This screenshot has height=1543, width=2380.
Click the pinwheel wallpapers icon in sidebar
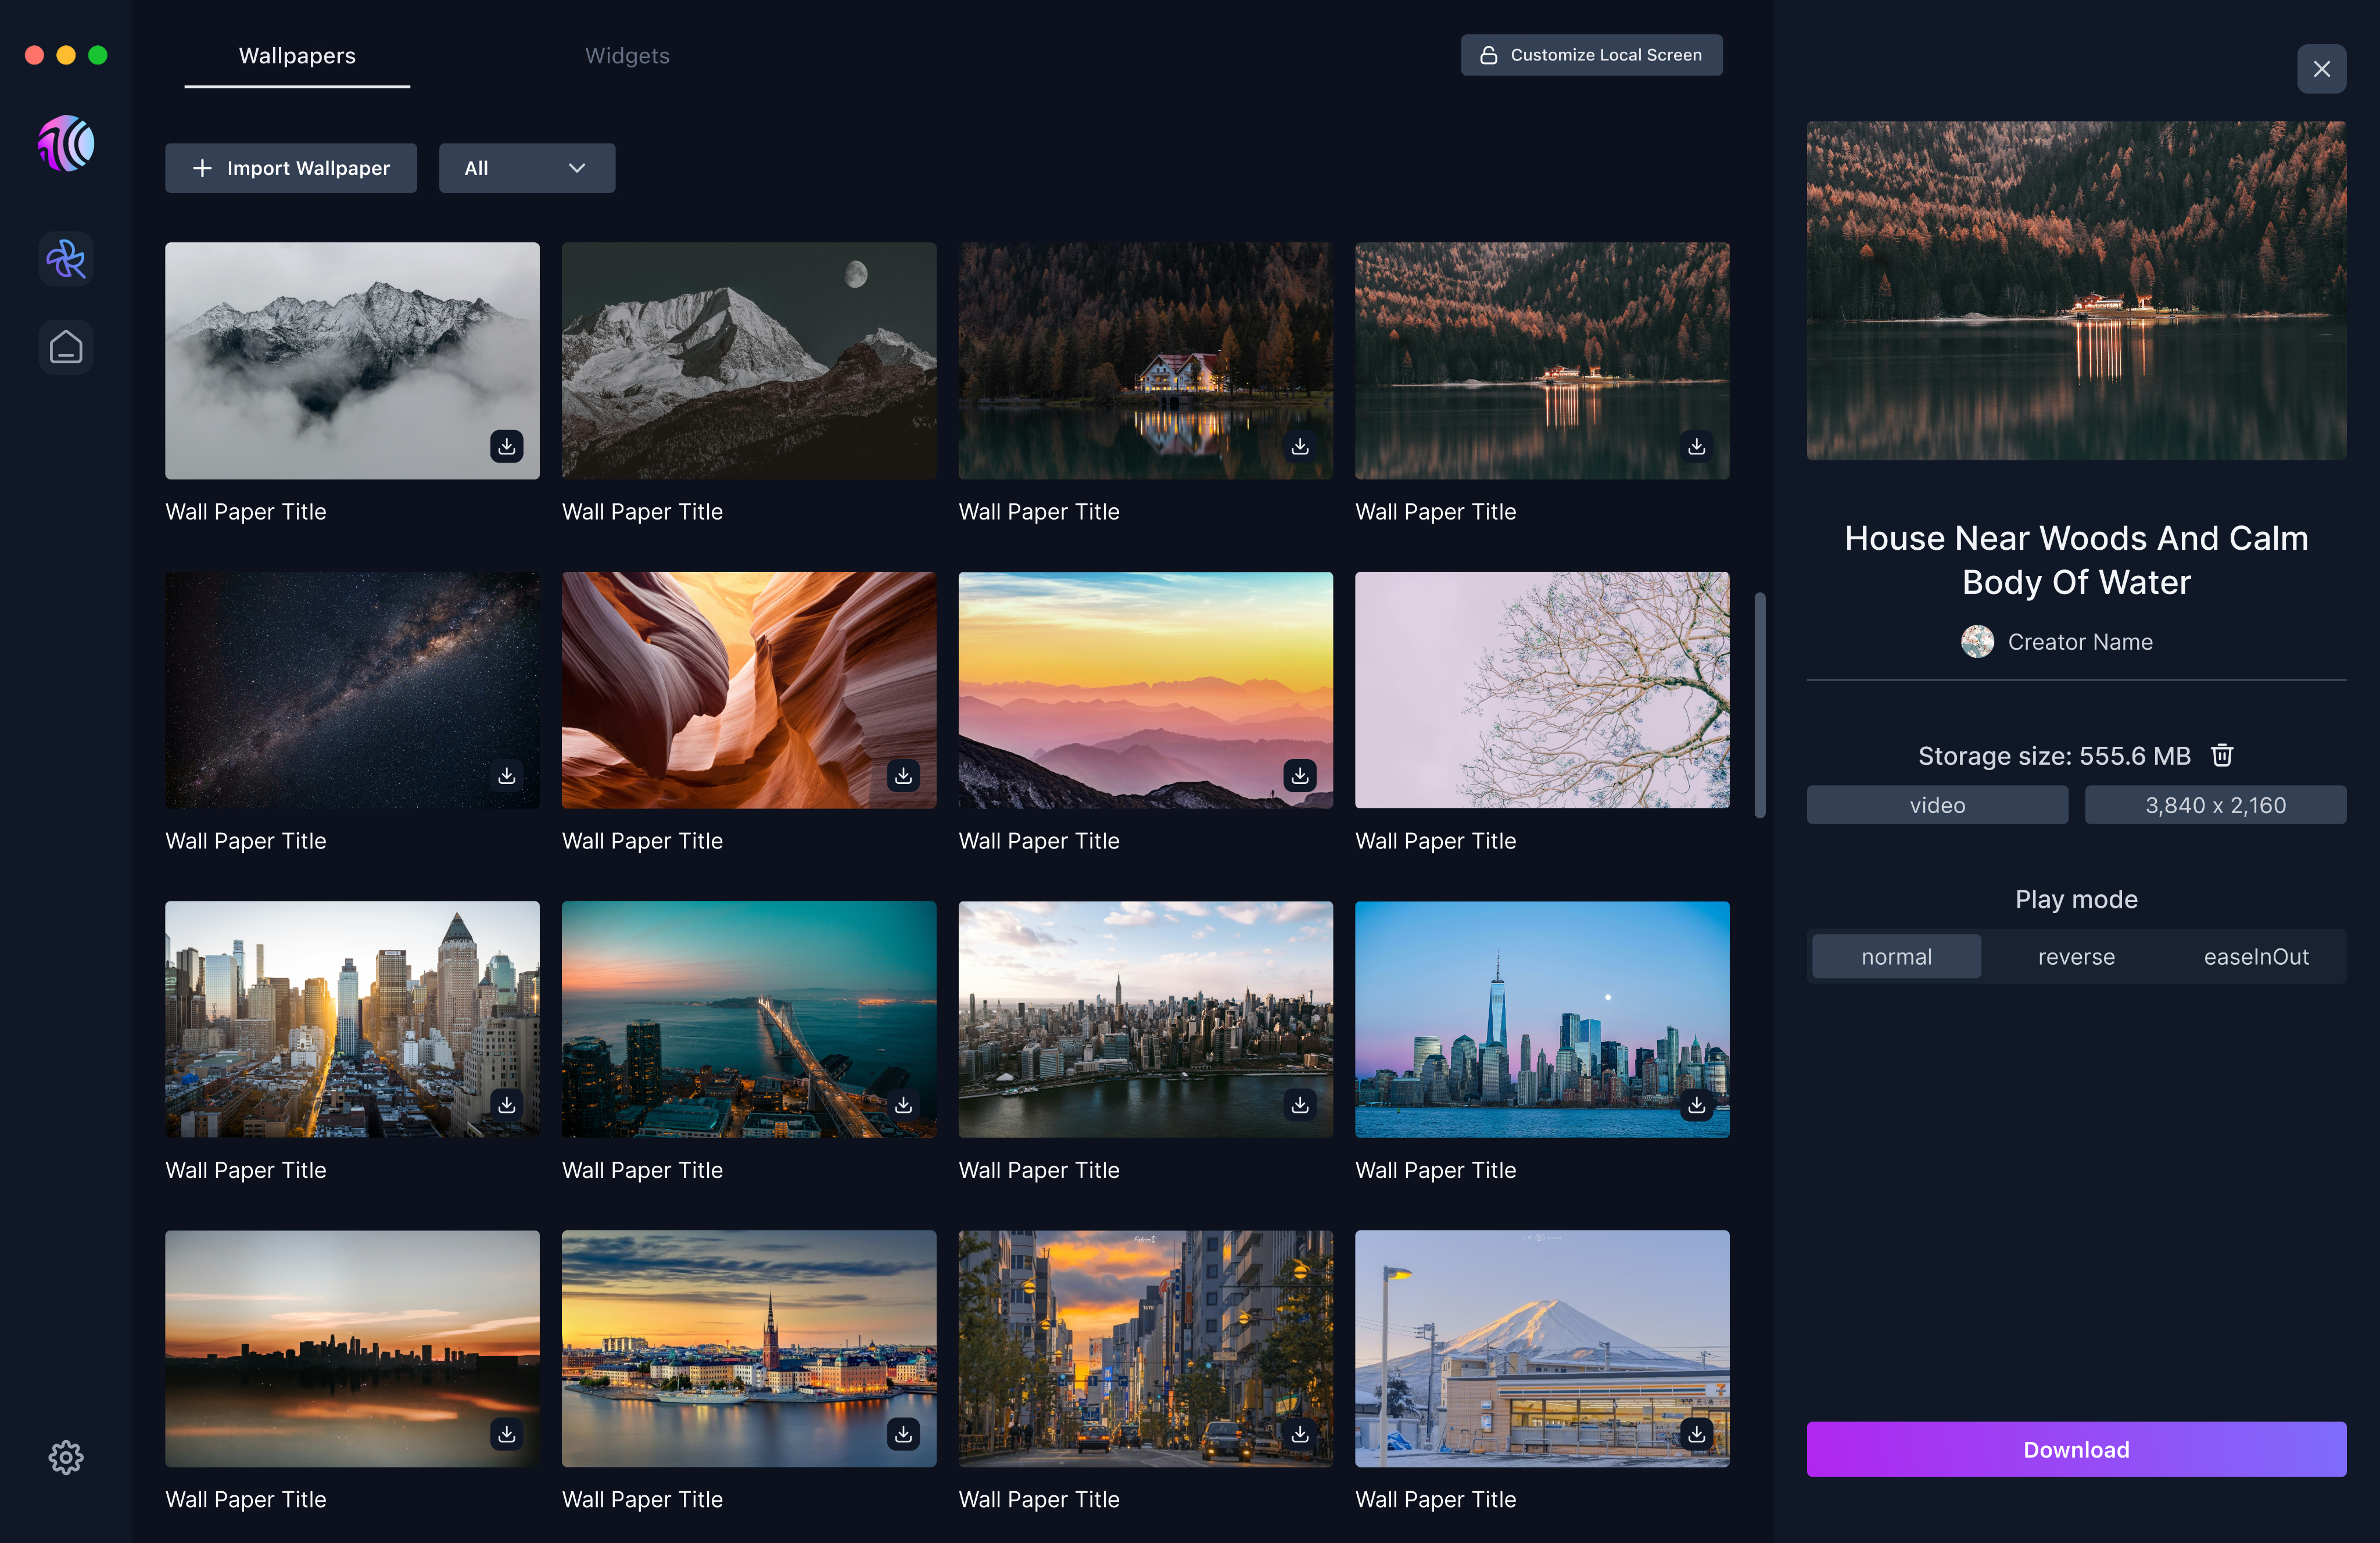[x=66, y=260]
